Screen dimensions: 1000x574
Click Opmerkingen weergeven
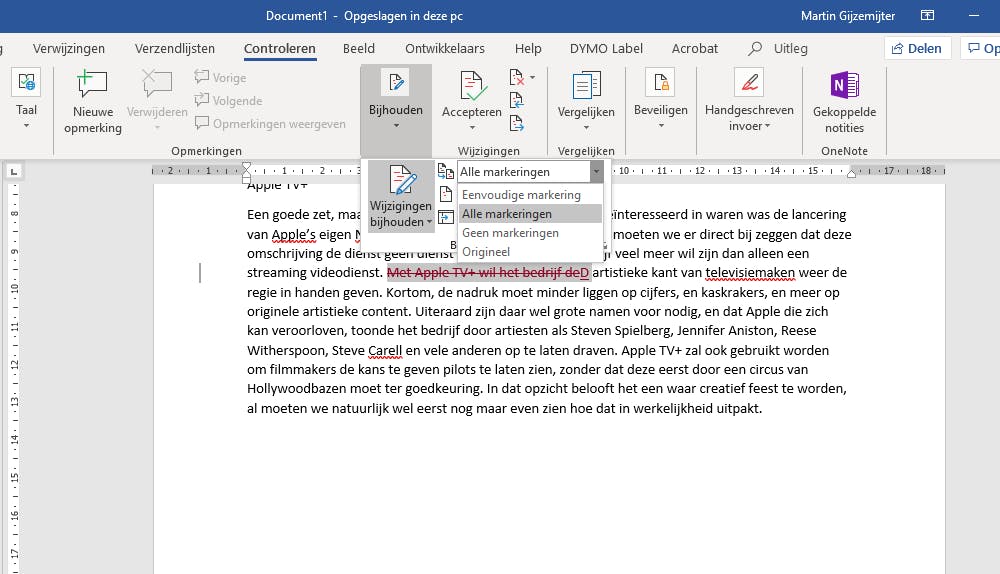click(270, 123)
